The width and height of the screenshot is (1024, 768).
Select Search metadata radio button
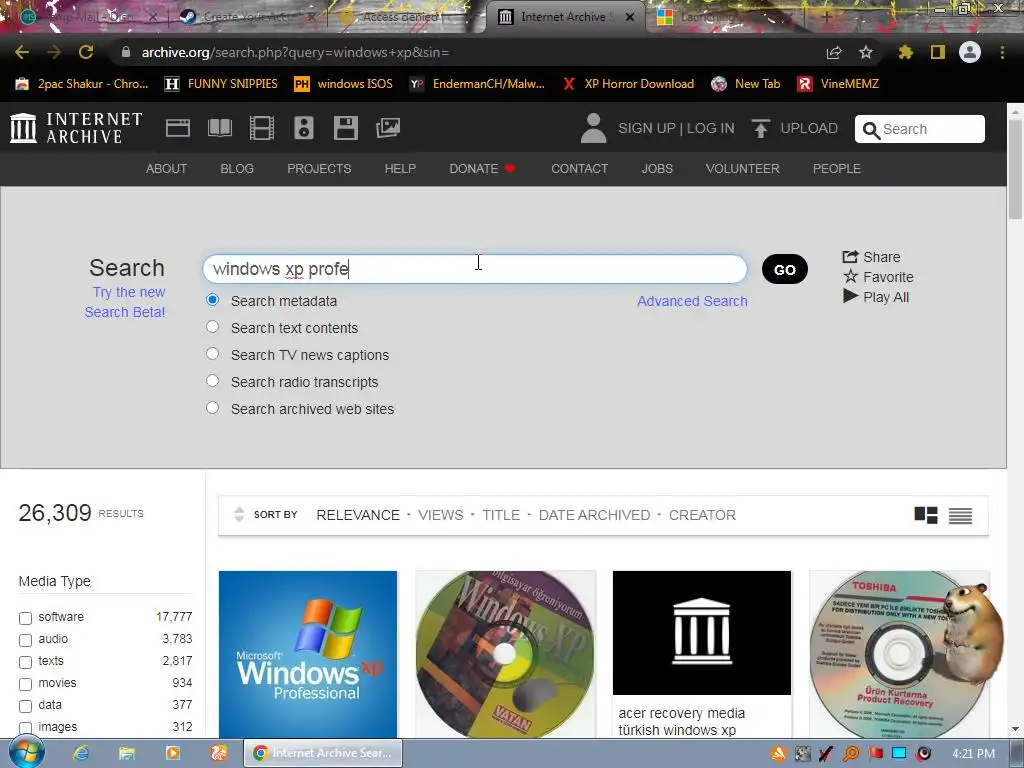point(212,300)
